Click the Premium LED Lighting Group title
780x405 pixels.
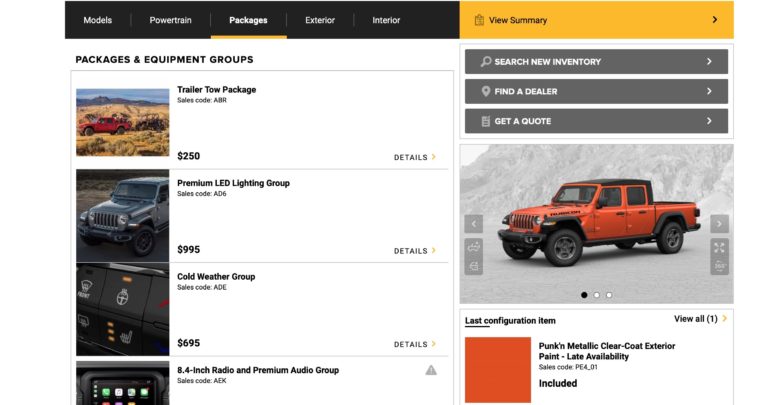click(233, 183)
